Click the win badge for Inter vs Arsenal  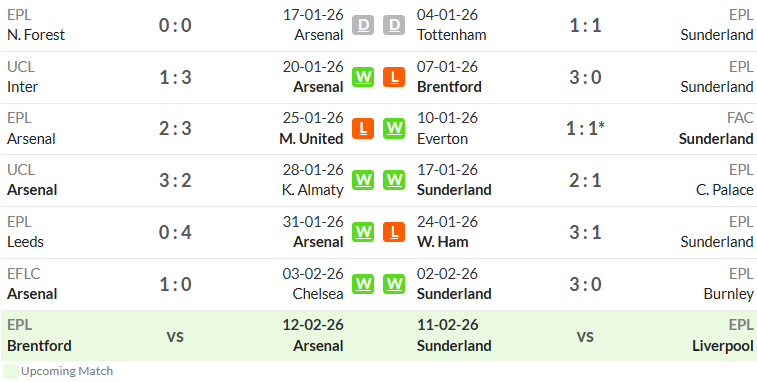pos(363,77)
